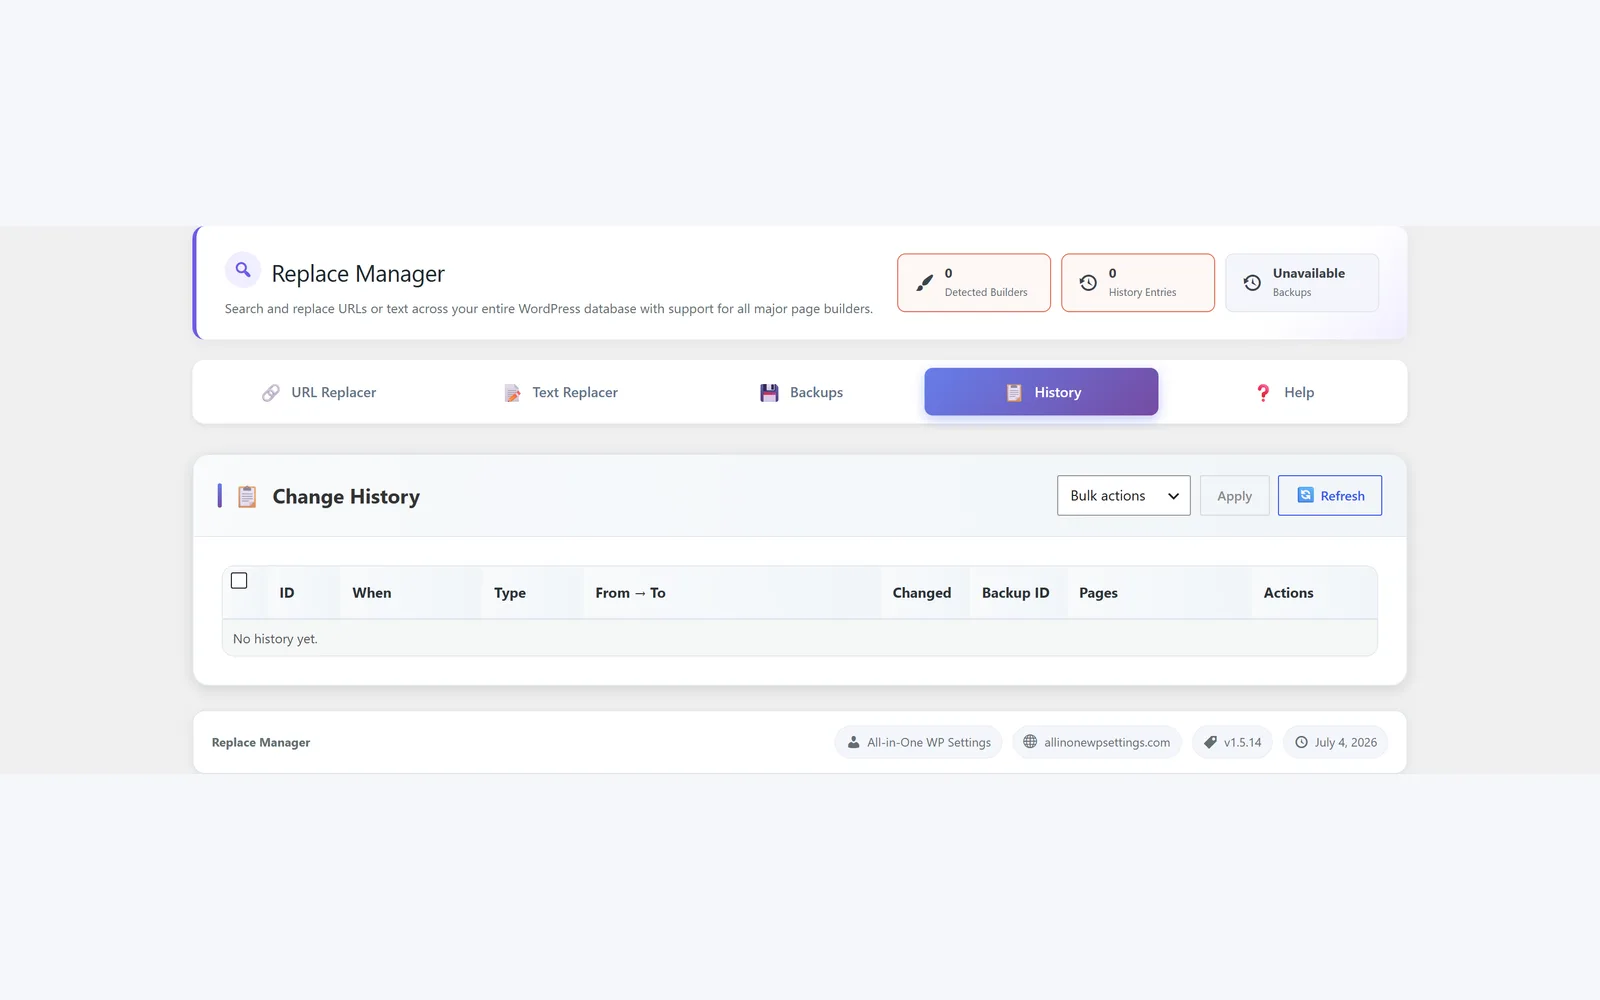Click the Backups floppy disk icon
The width and height of the screenshot is (1600, 1000).
769,393
